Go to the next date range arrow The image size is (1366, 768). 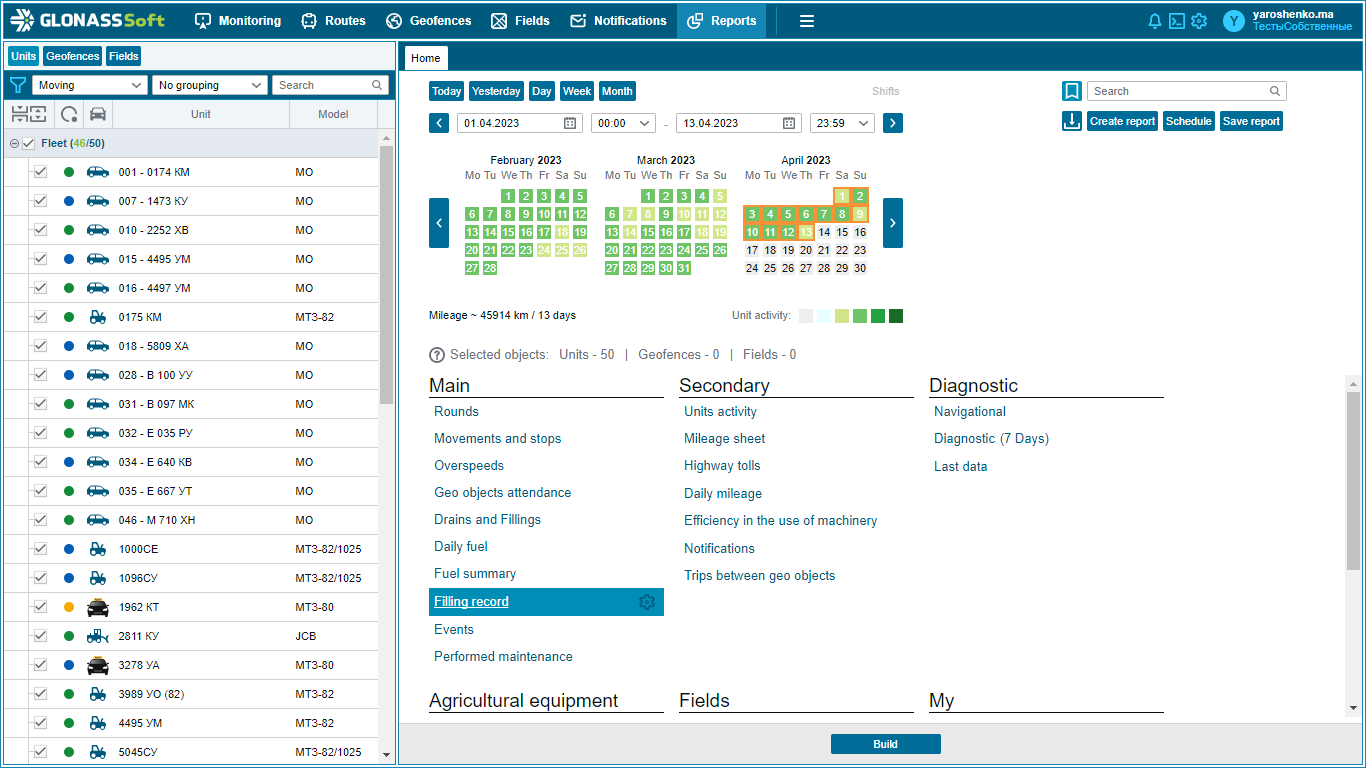(893, 123)
